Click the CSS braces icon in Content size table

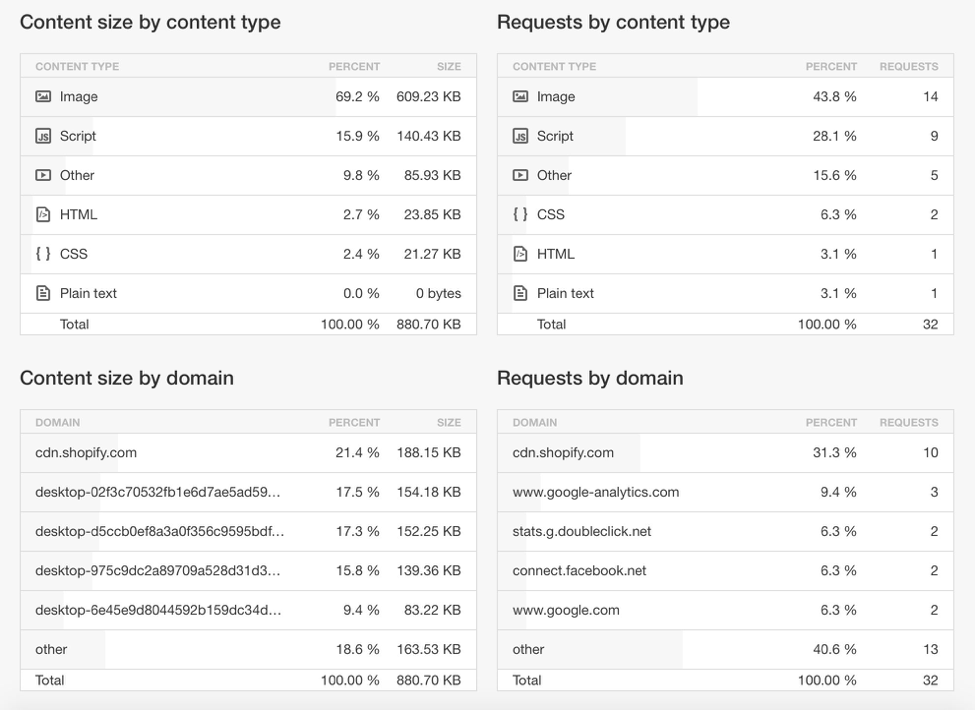pos(43,254)
